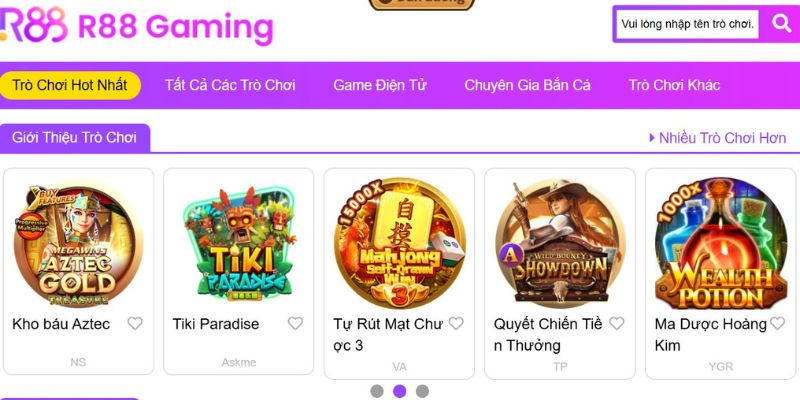Click the R88 logo icon

(34, 24)
